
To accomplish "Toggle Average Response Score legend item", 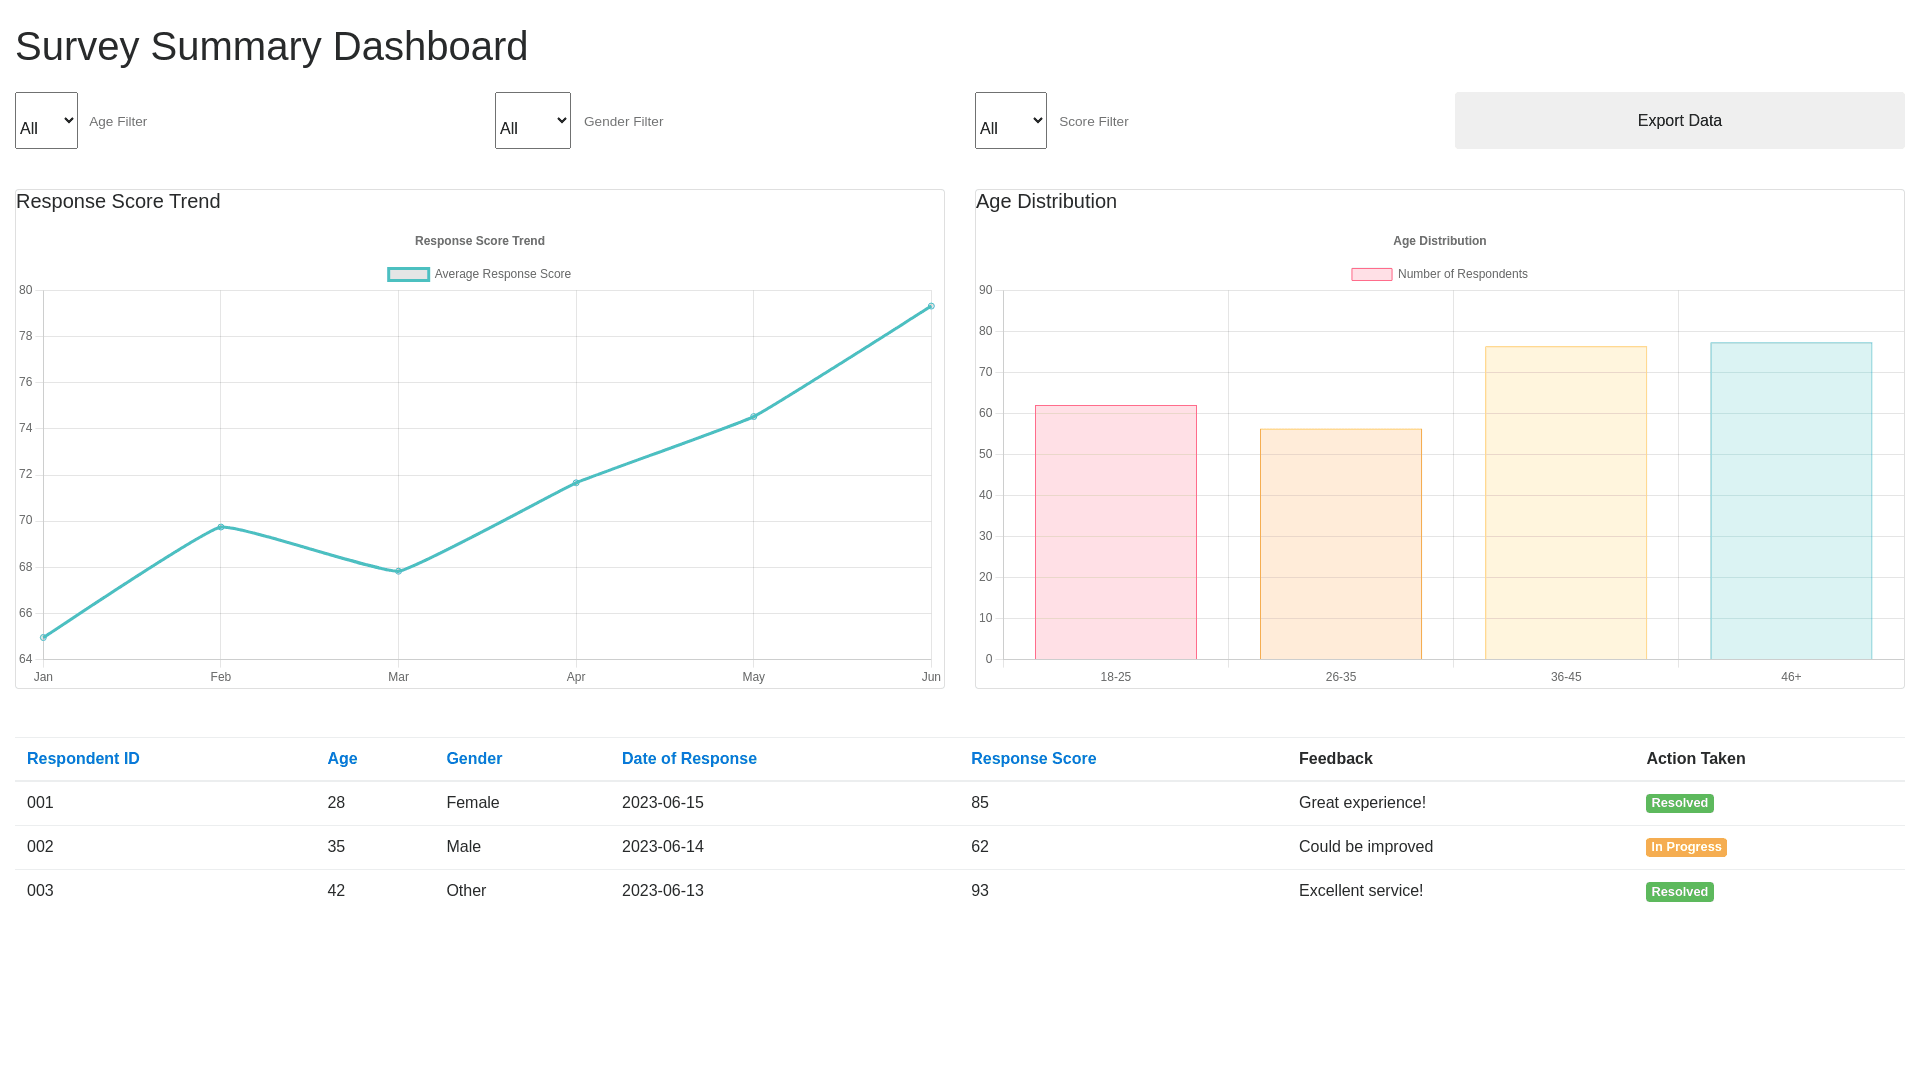I will click(479, 274).
